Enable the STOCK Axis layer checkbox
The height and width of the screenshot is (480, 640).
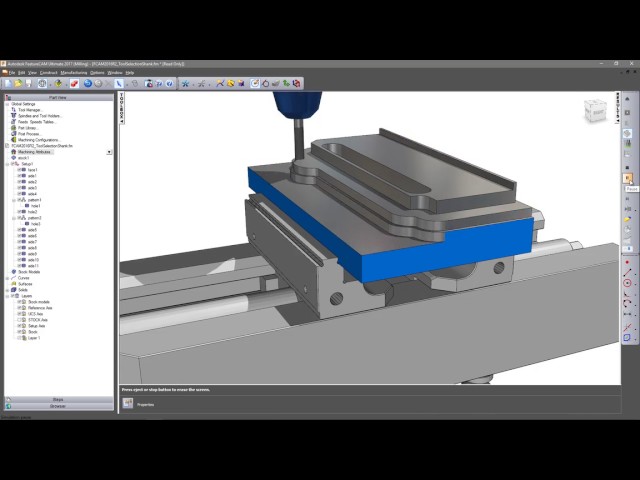click(19, 320)
